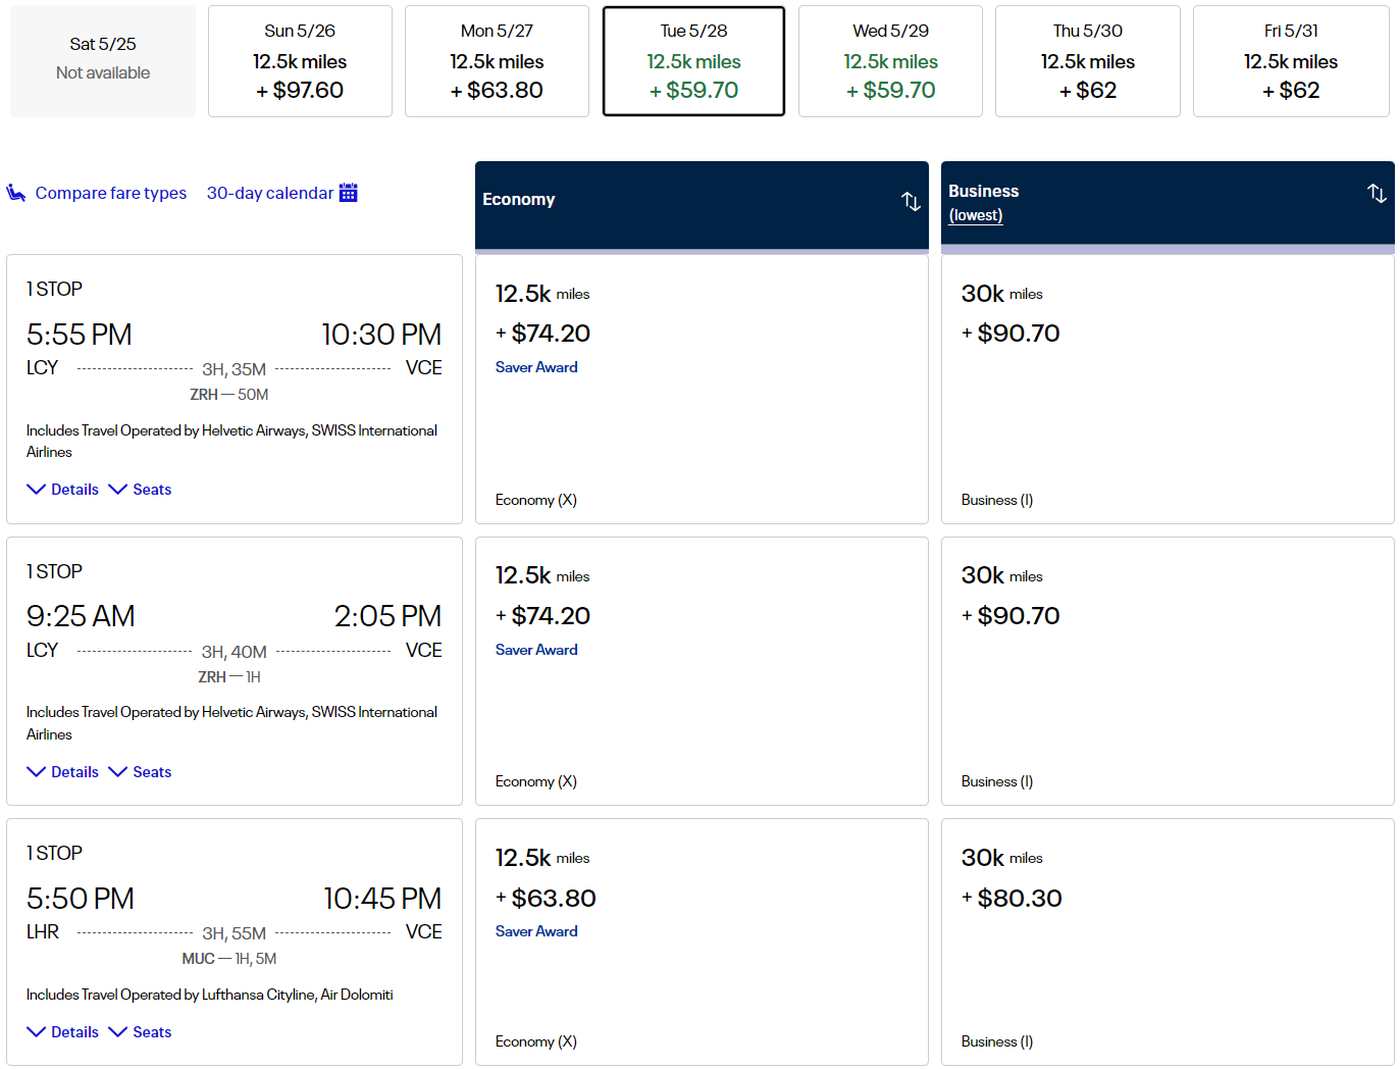Sort flights by Economy price arrows
This screenshot has width=1400, height=1069.
pos(910,201)
